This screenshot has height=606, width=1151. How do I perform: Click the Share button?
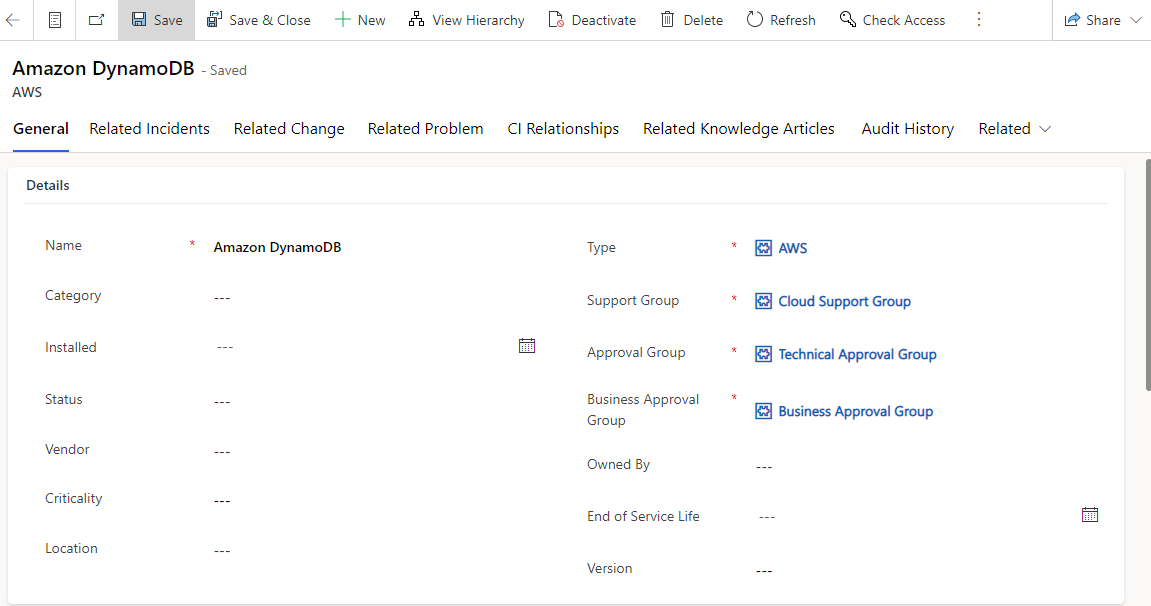pos(1093,20)
